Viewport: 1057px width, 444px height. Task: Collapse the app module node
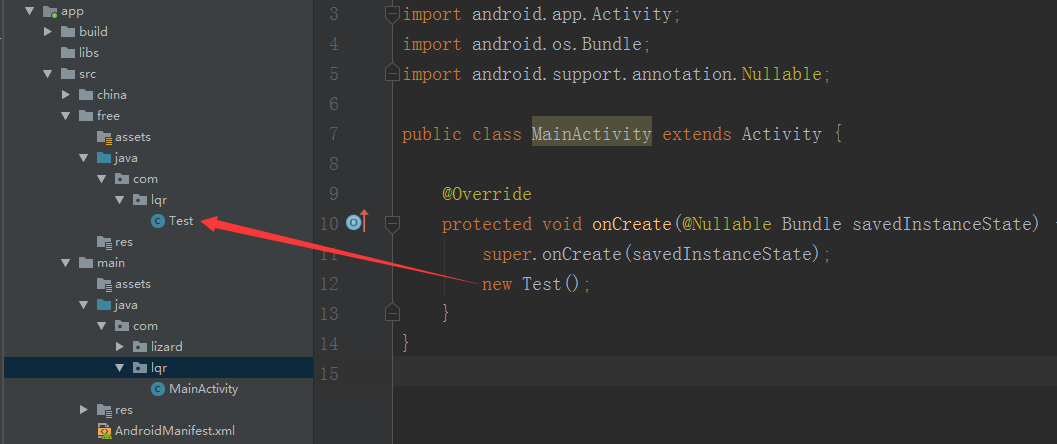click(29, 11)
